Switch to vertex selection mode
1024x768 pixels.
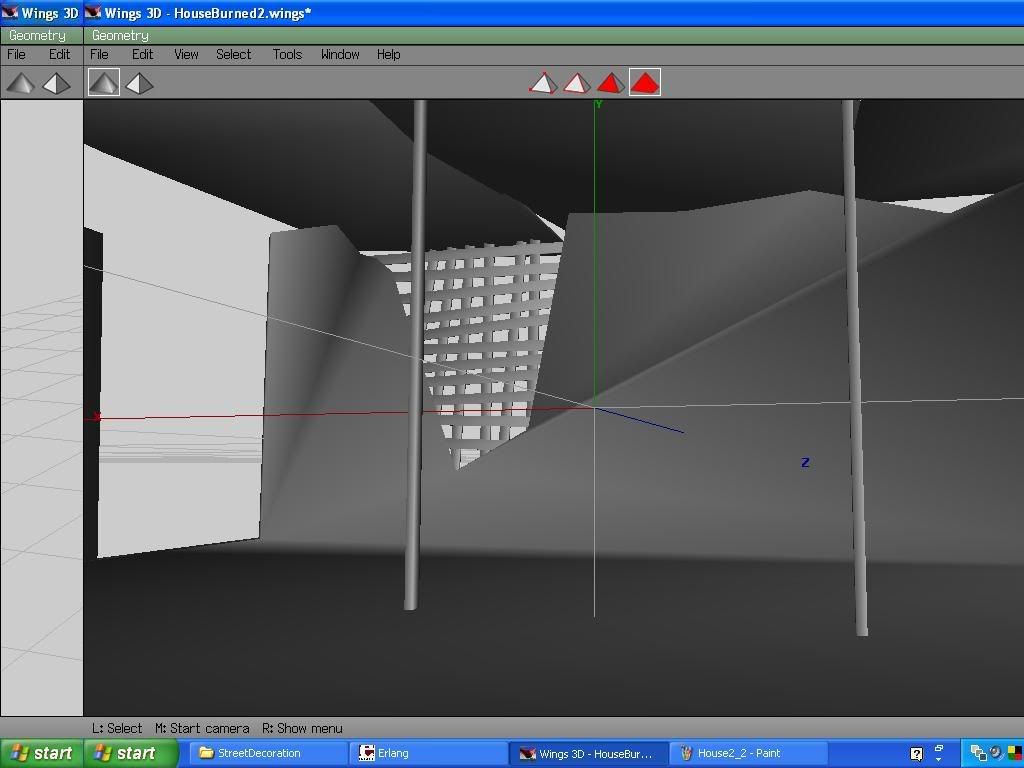coord(542,83)
